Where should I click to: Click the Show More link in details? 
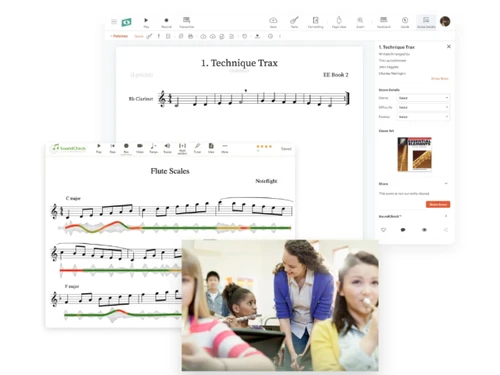pyautogui.click(x=440, y=79)
